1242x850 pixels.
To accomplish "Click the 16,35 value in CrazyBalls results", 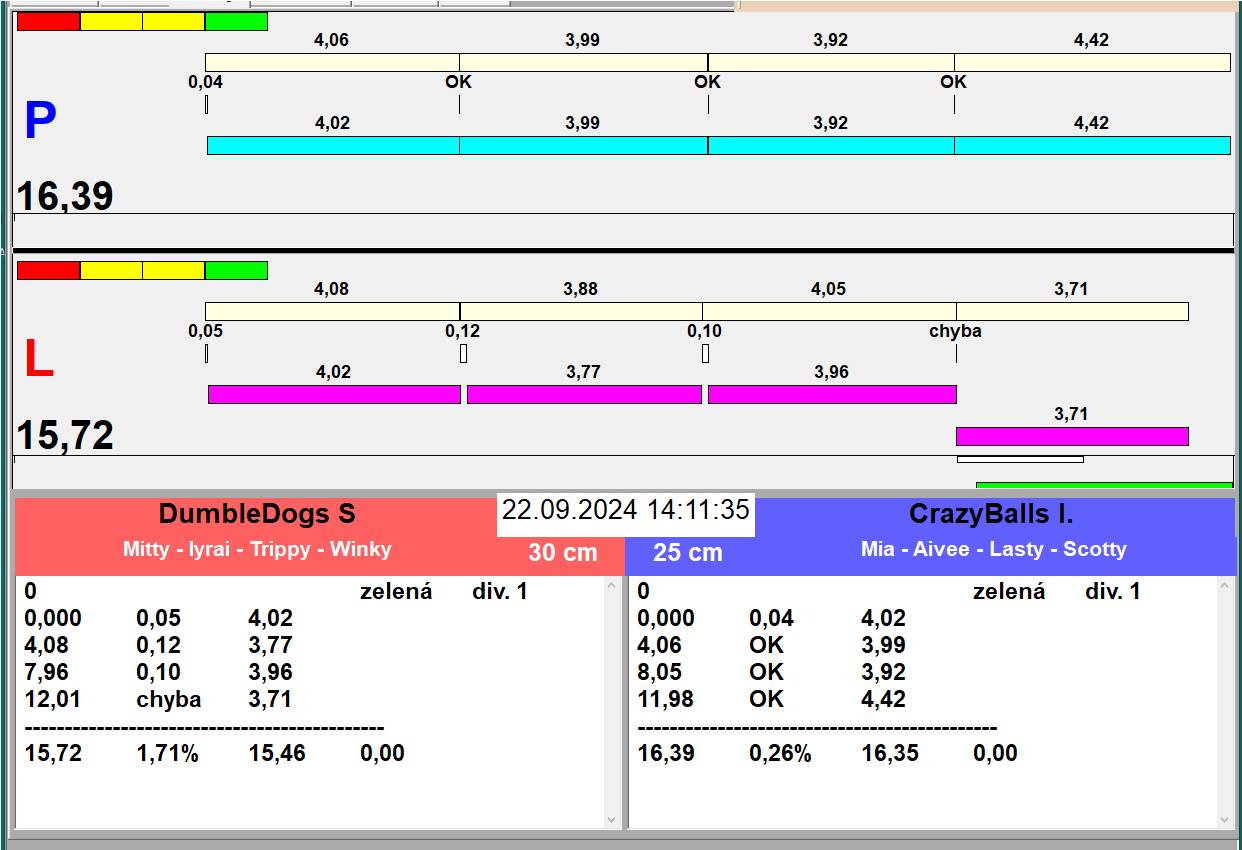I will click(x=890, y=753).
